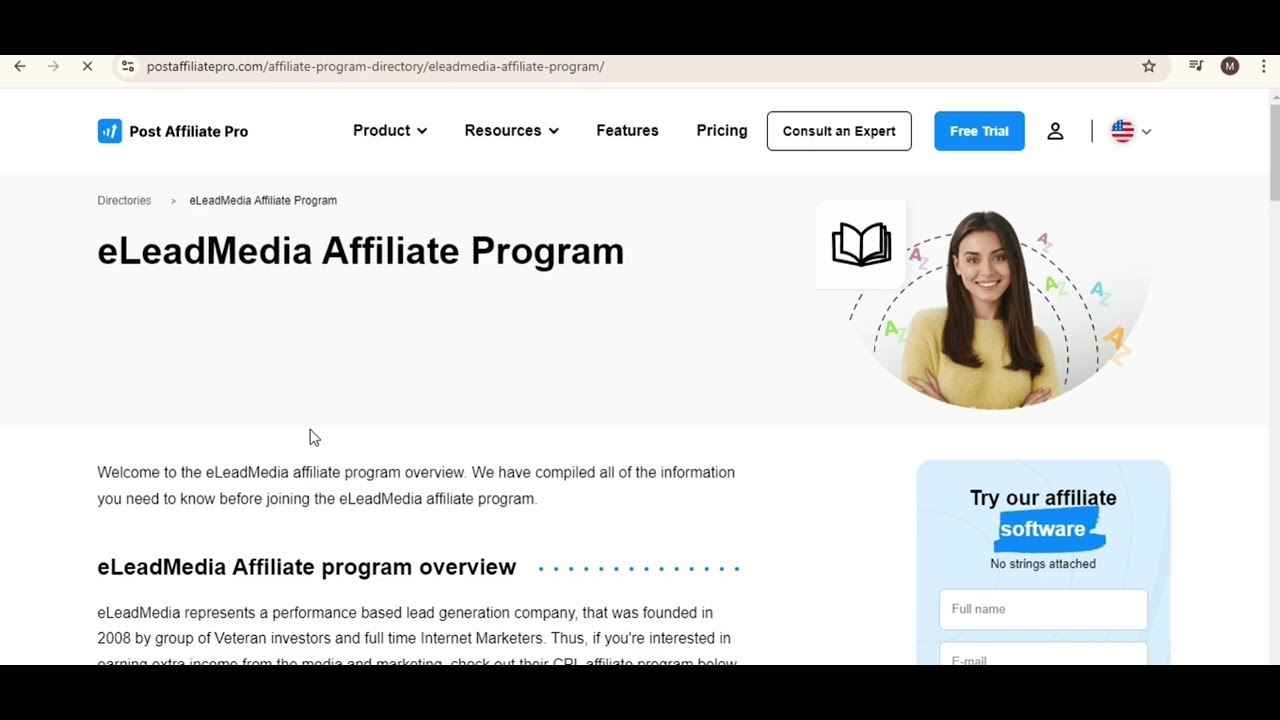1280x720 pixels.
Task: Click the open book directory icon
Action: (861, 244)
